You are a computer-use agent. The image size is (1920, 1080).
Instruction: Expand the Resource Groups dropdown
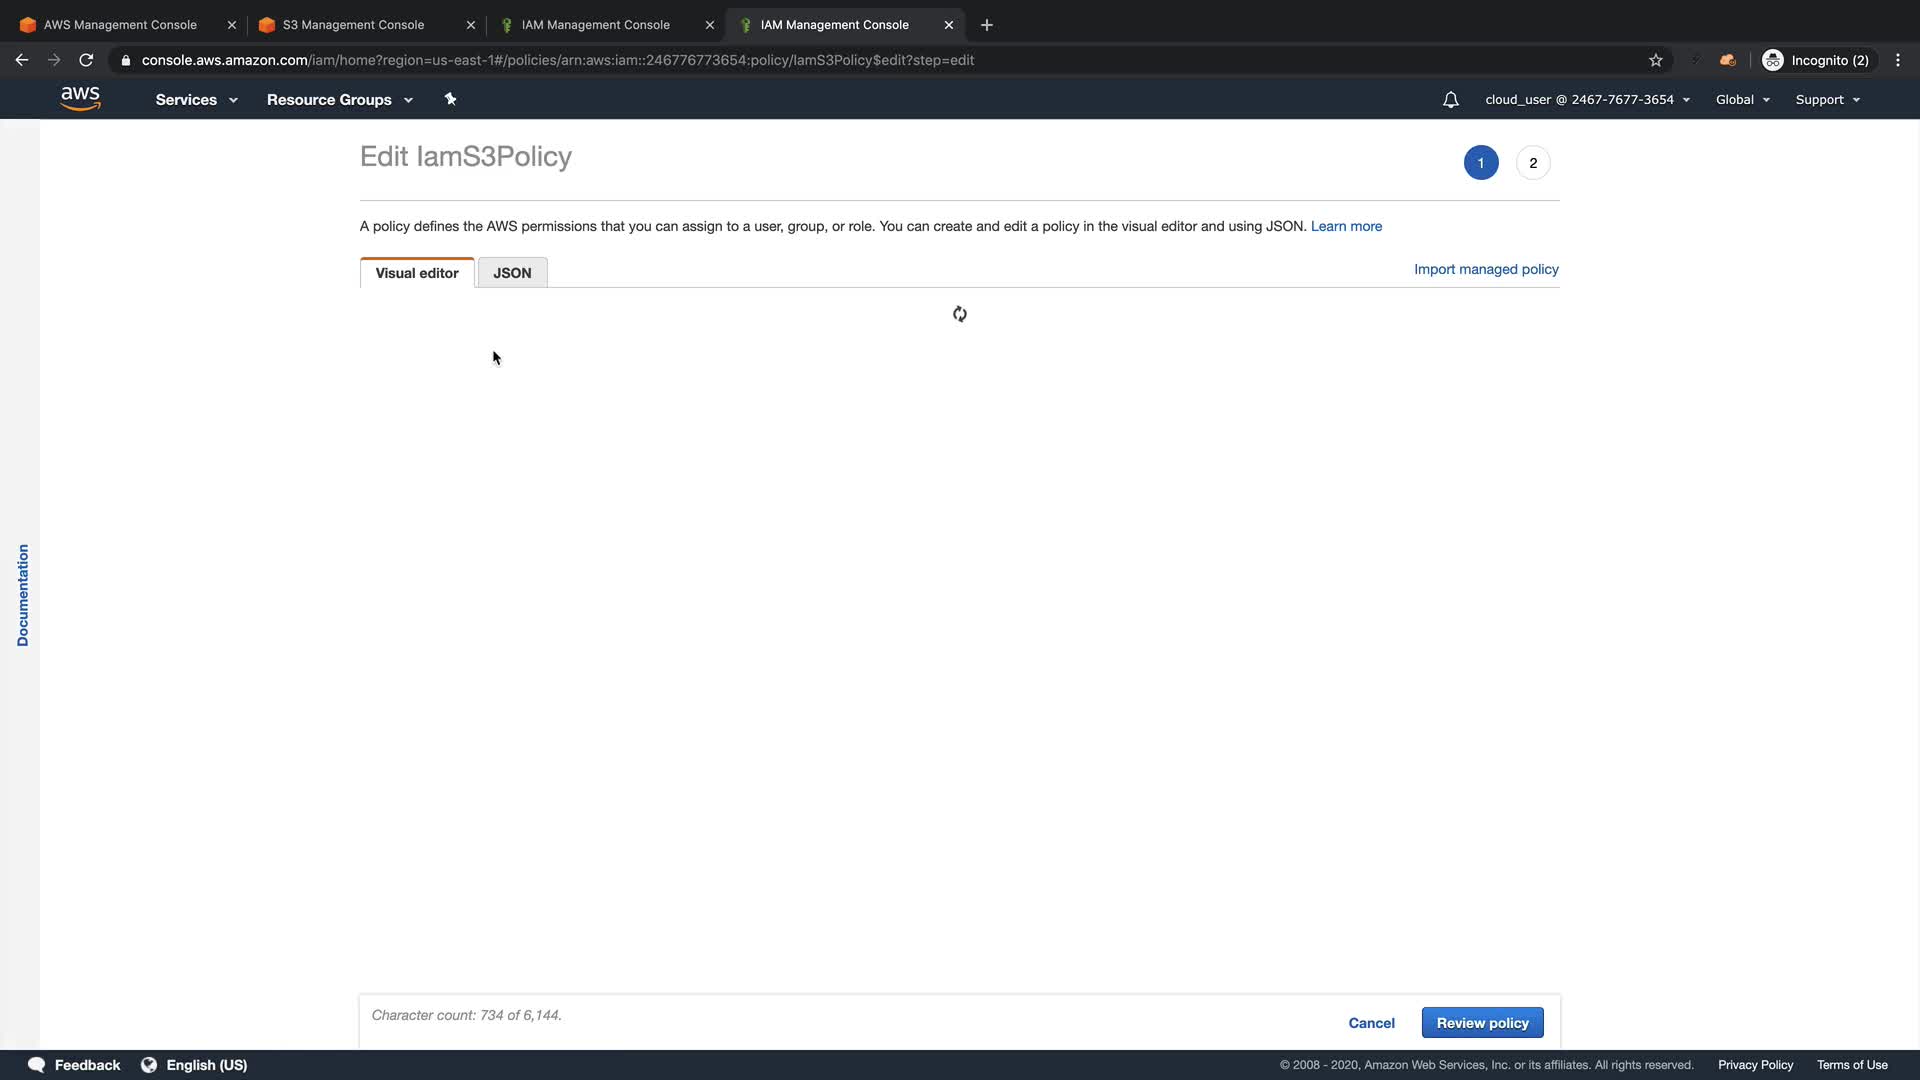coord(339,100)
